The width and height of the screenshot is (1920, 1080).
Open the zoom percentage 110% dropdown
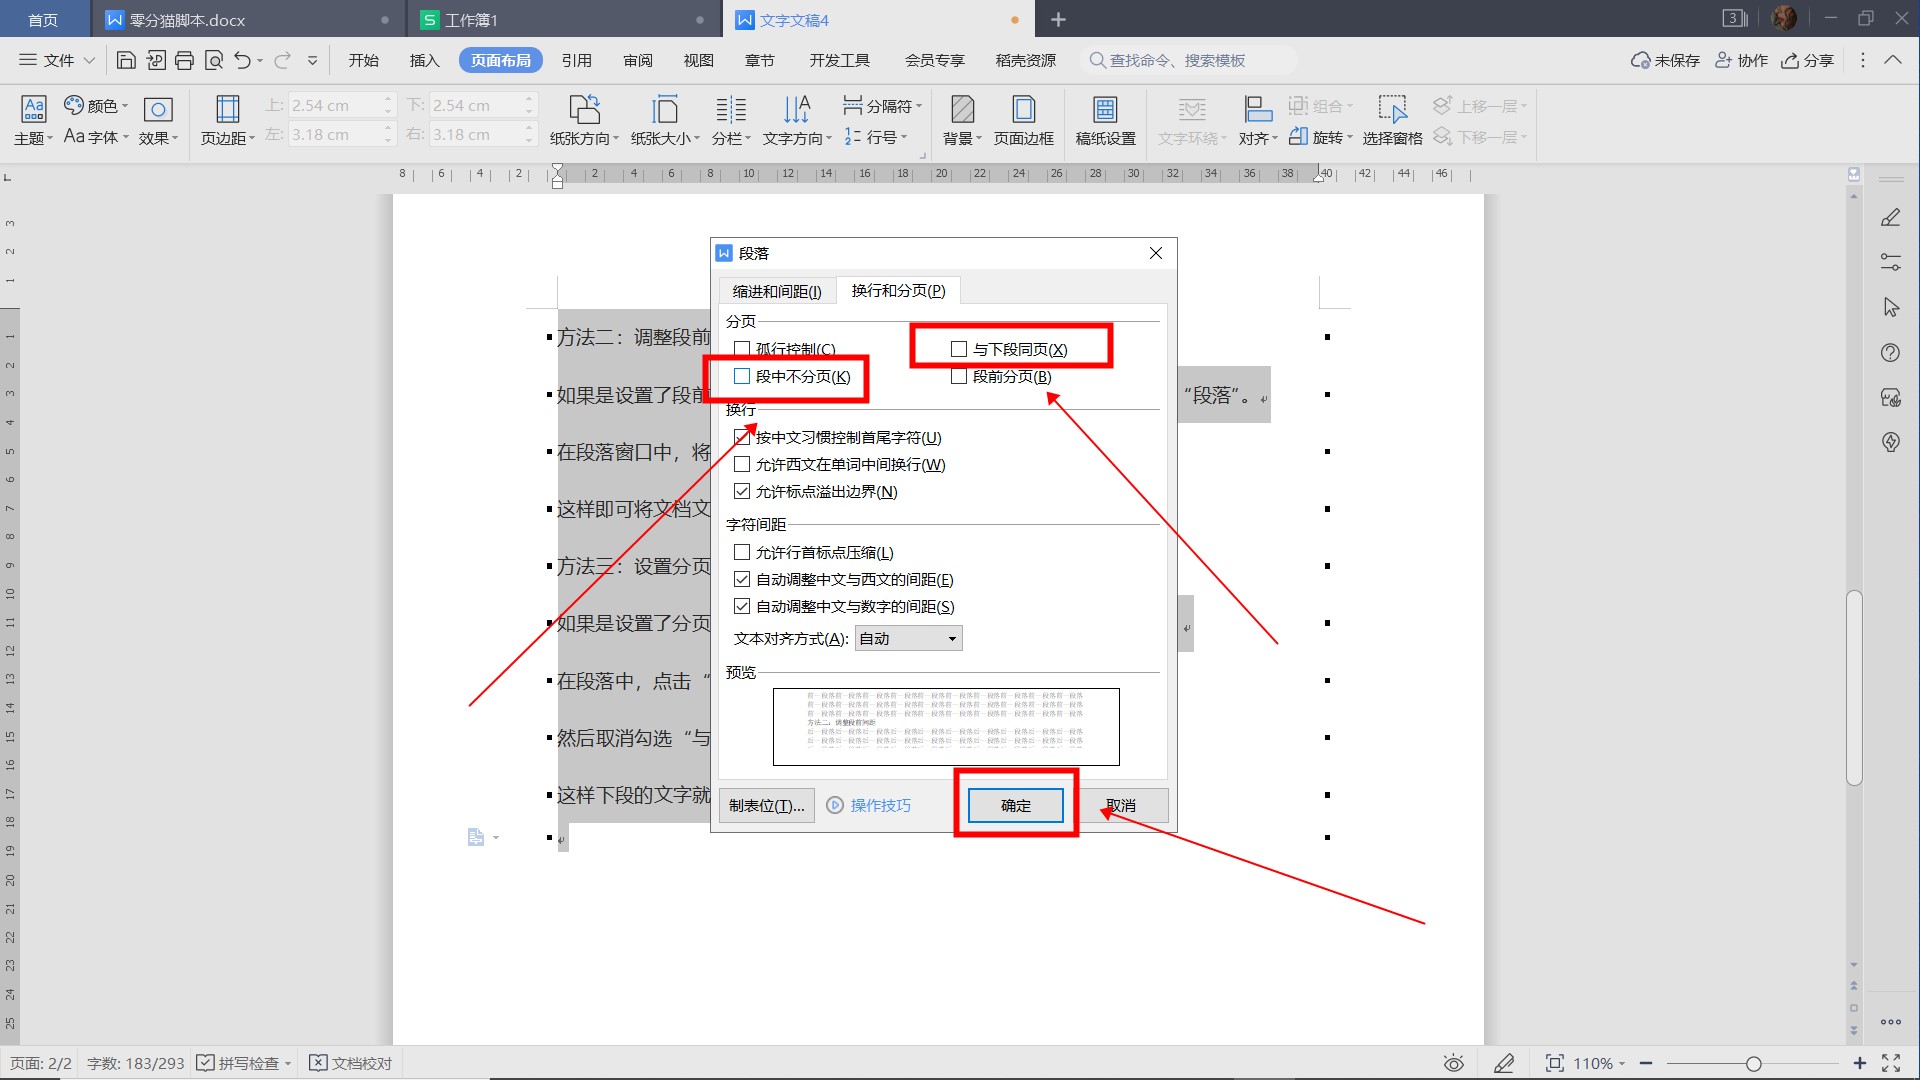point(1598,1064)
